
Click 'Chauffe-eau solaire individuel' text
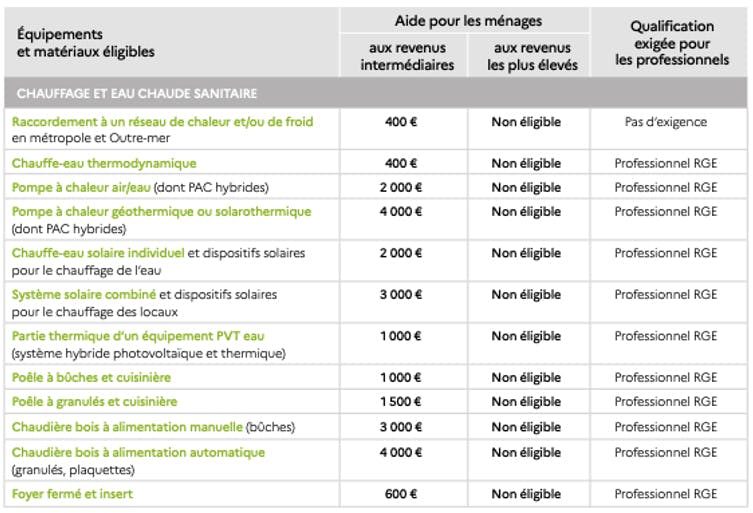coord(98,253)
